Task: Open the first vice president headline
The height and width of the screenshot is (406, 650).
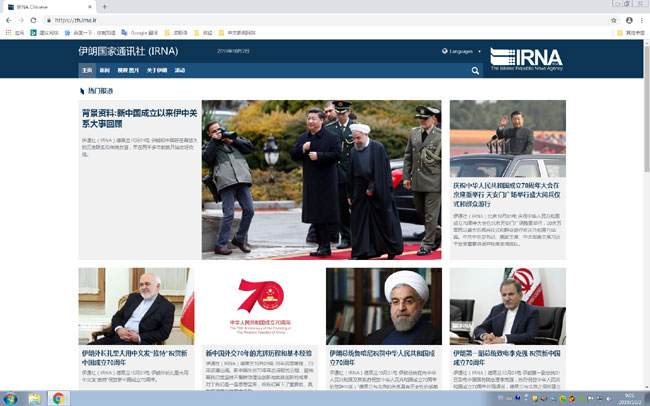Action: [507, 357]
